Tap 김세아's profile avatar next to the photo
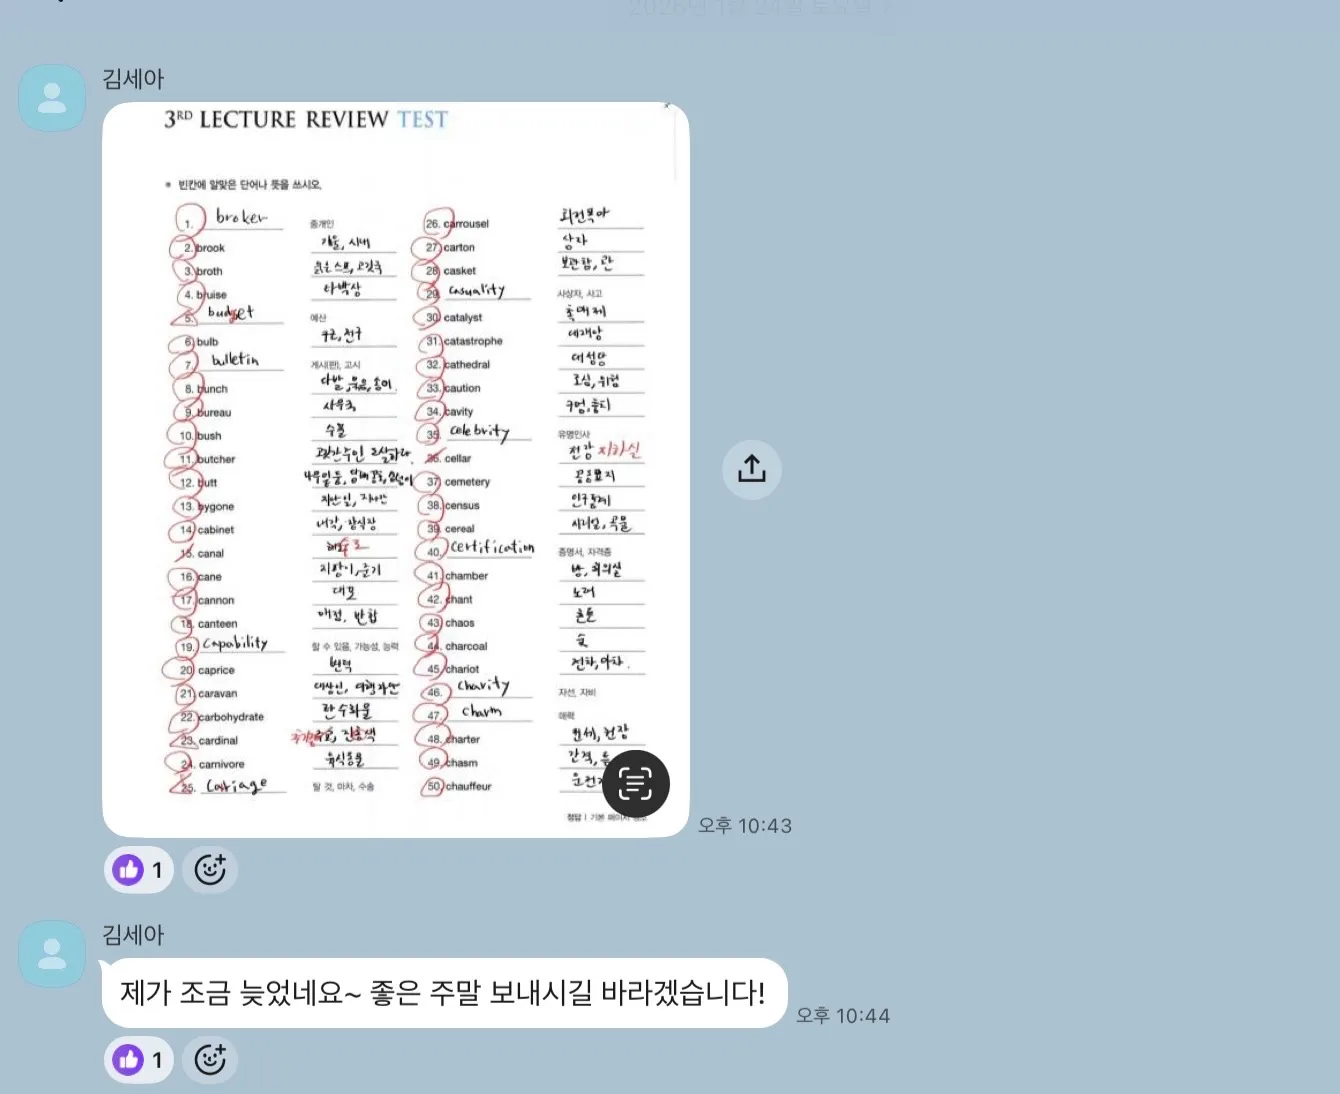 pos(51,97)
